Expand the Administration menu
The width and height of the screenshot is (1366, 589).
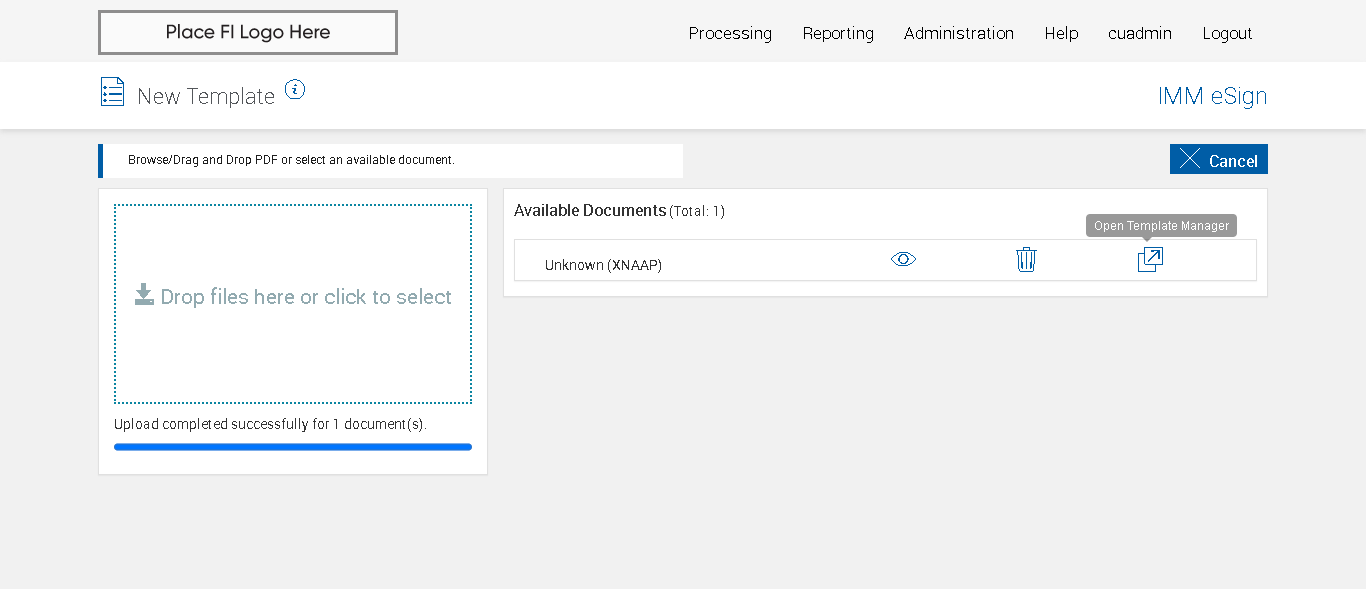point(959,33)
